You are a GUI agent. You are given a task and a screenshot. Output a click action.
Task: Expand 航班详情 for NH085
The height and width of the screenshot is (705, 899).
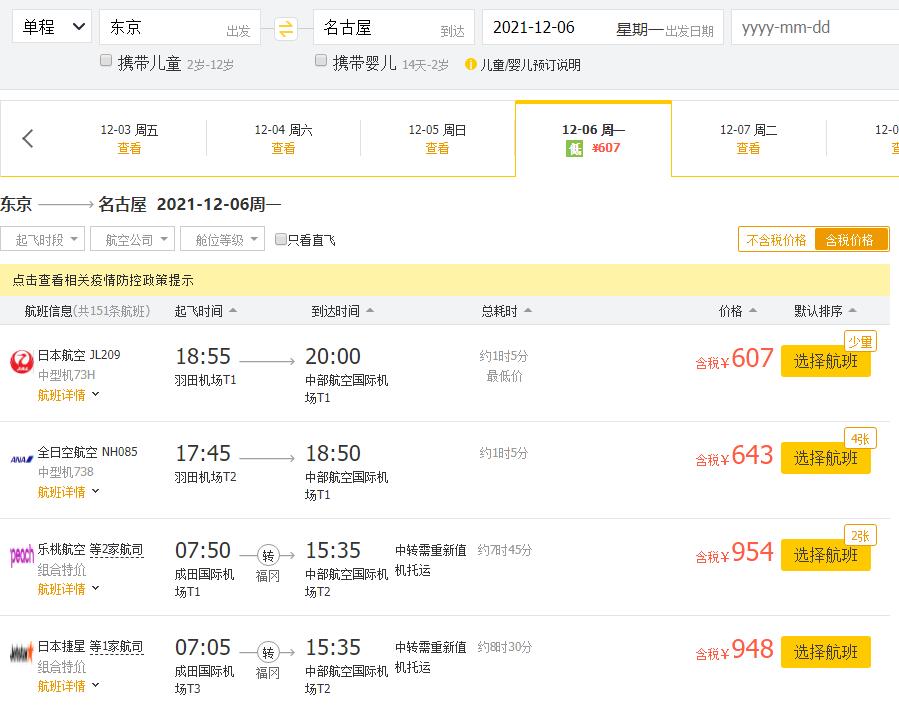tap(68, 492)
